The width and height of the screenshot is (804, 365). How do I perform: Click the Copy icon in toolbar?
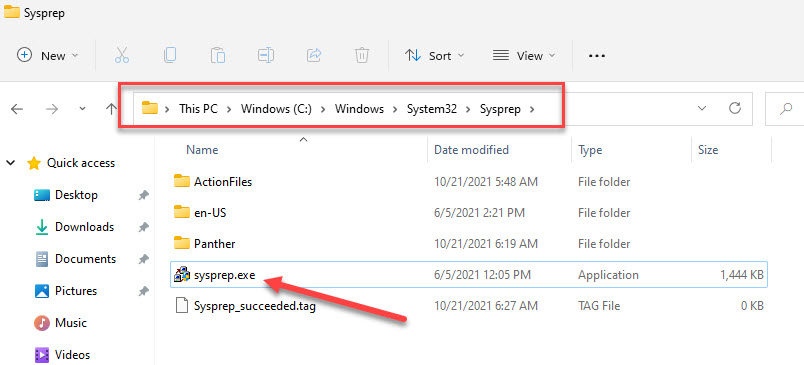click(x=170, y=55)
